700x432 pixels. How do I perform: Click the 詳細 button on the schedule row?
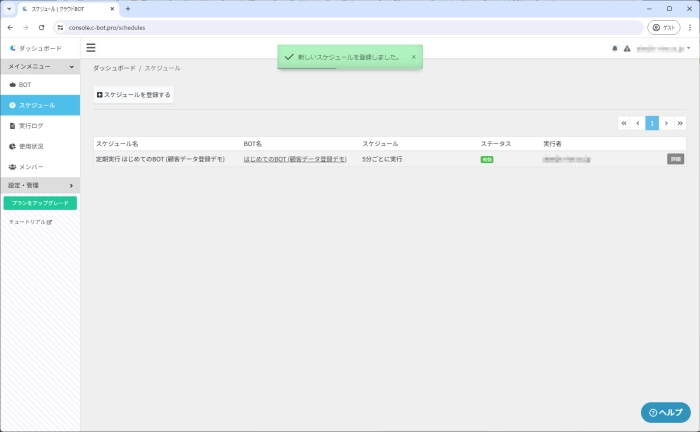pos(676,159)
